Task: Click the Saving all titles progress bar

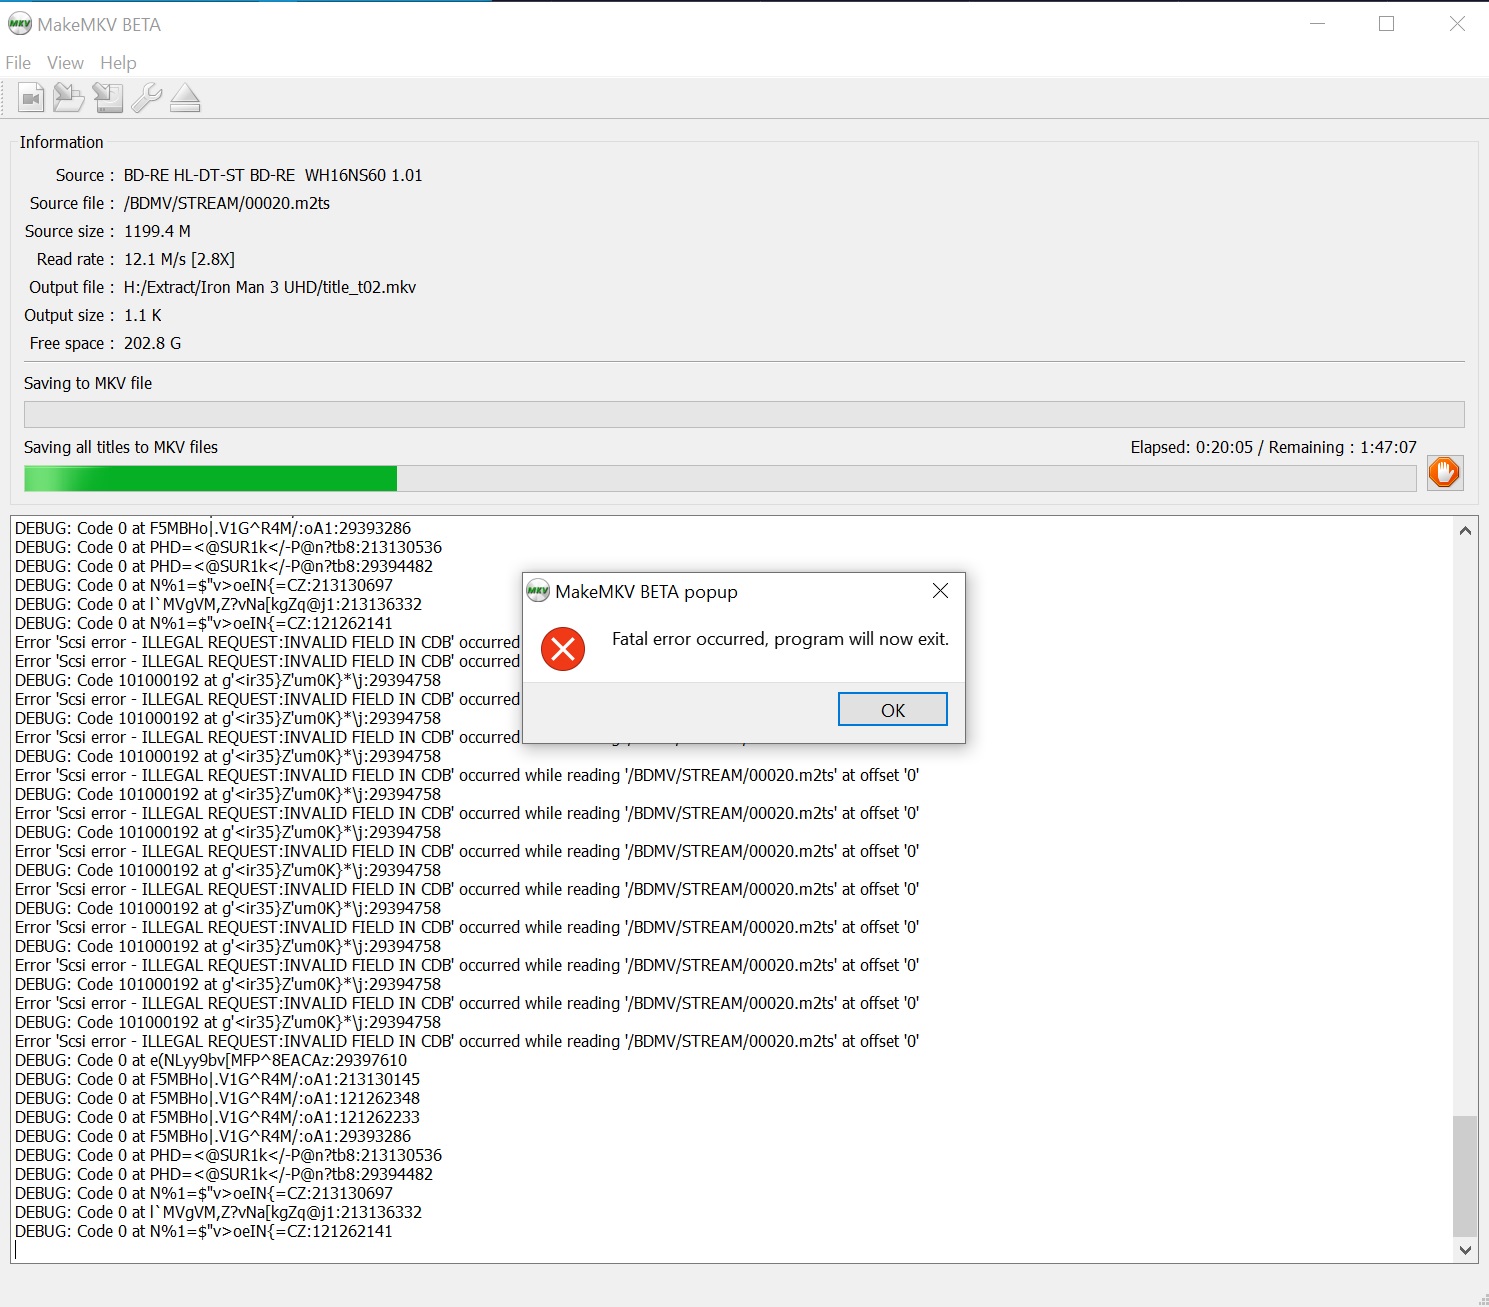Action: [720, 478]
